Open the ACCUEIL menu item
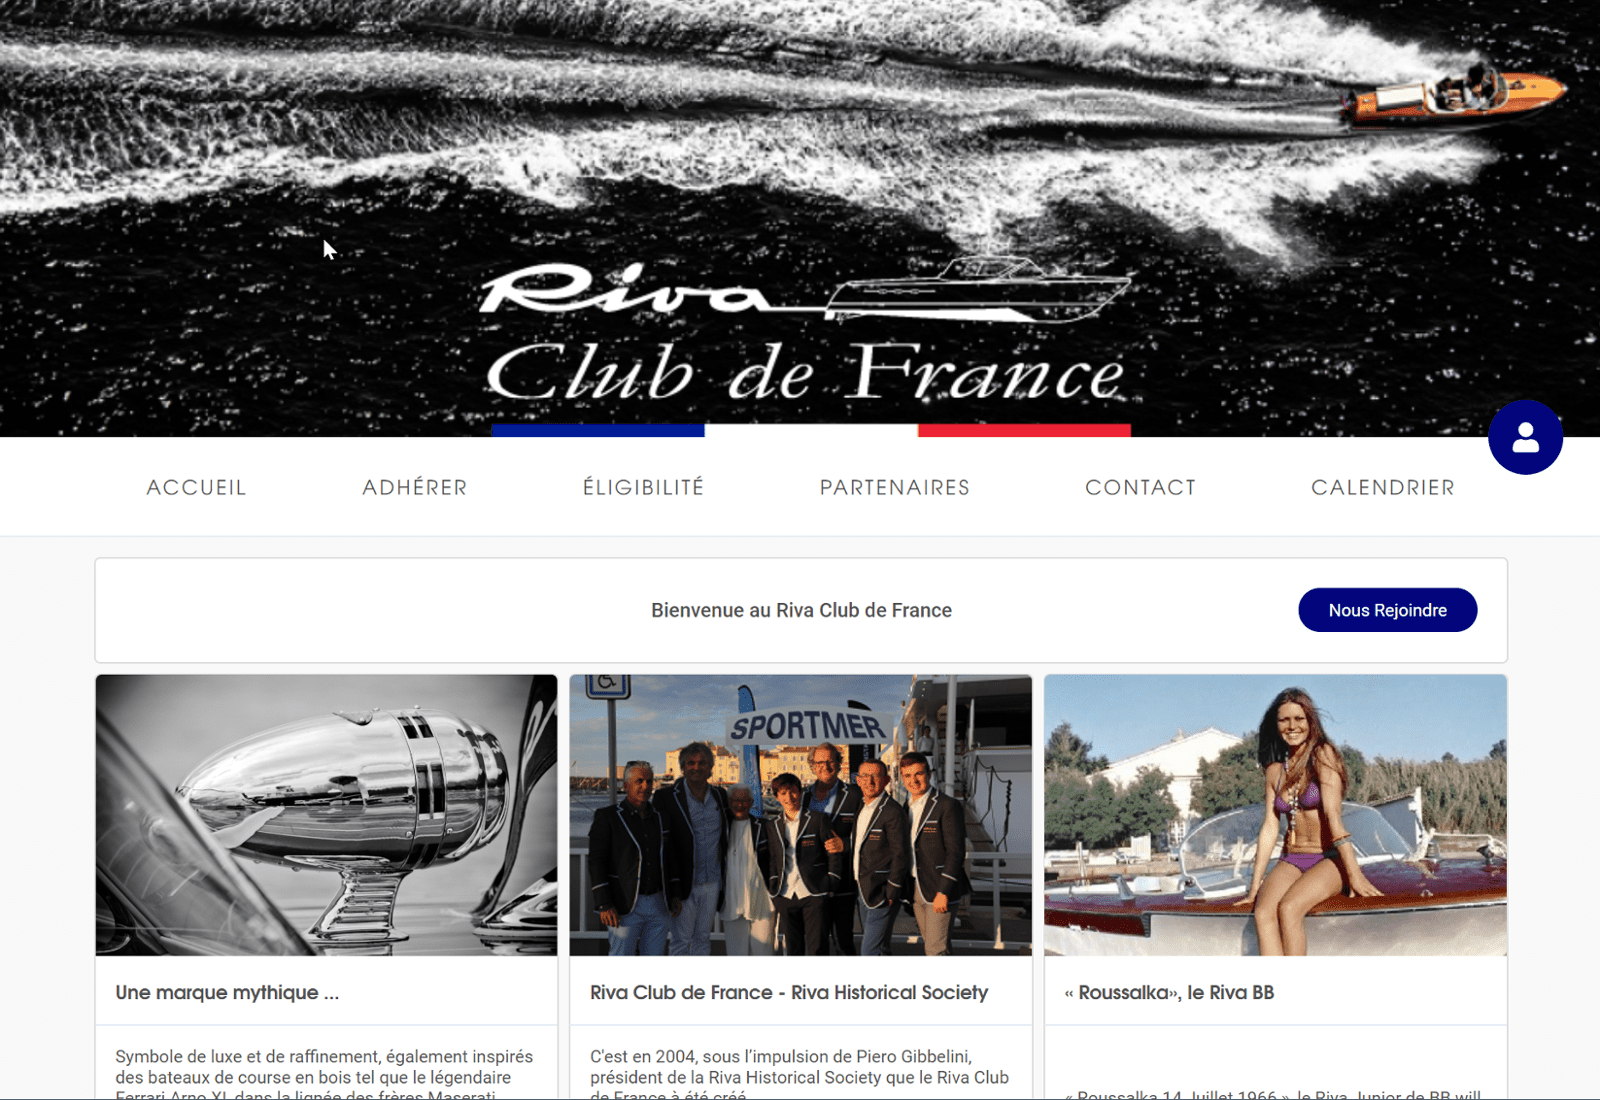The height and width of the screenshot is (1100, 1600). click(196, 487)
